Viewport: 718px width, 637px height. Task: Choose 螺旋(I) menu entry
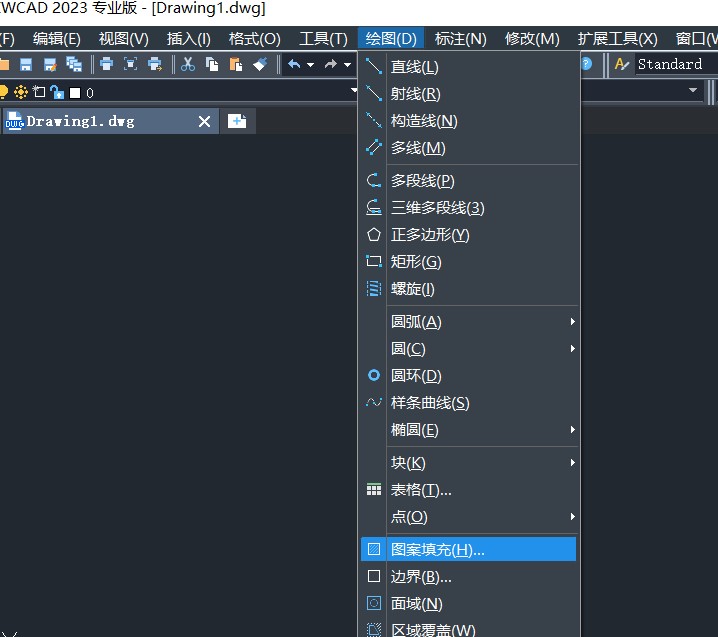[x=468, y=289]
